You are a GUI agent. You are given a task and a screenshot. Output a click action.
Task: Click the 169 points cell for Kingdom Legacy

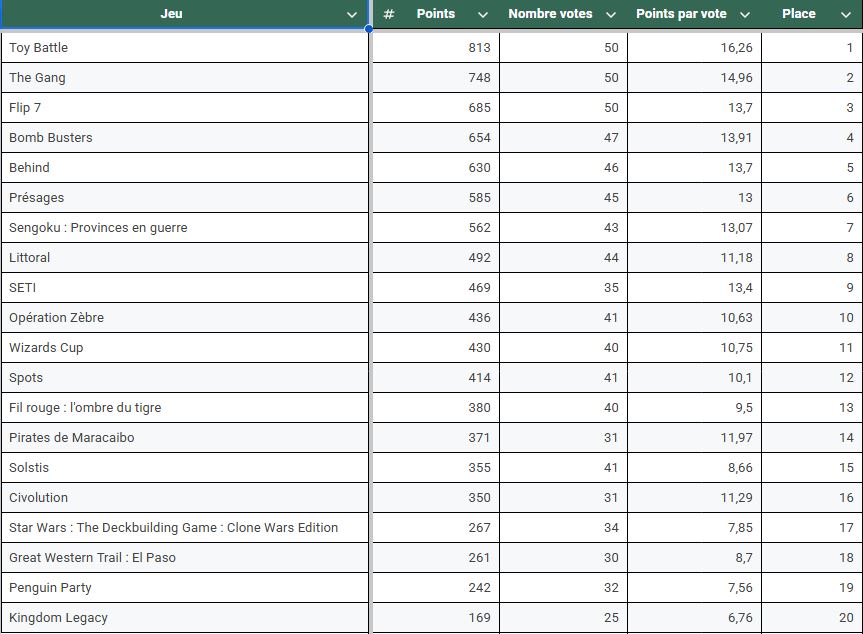(x=436, y=617)
